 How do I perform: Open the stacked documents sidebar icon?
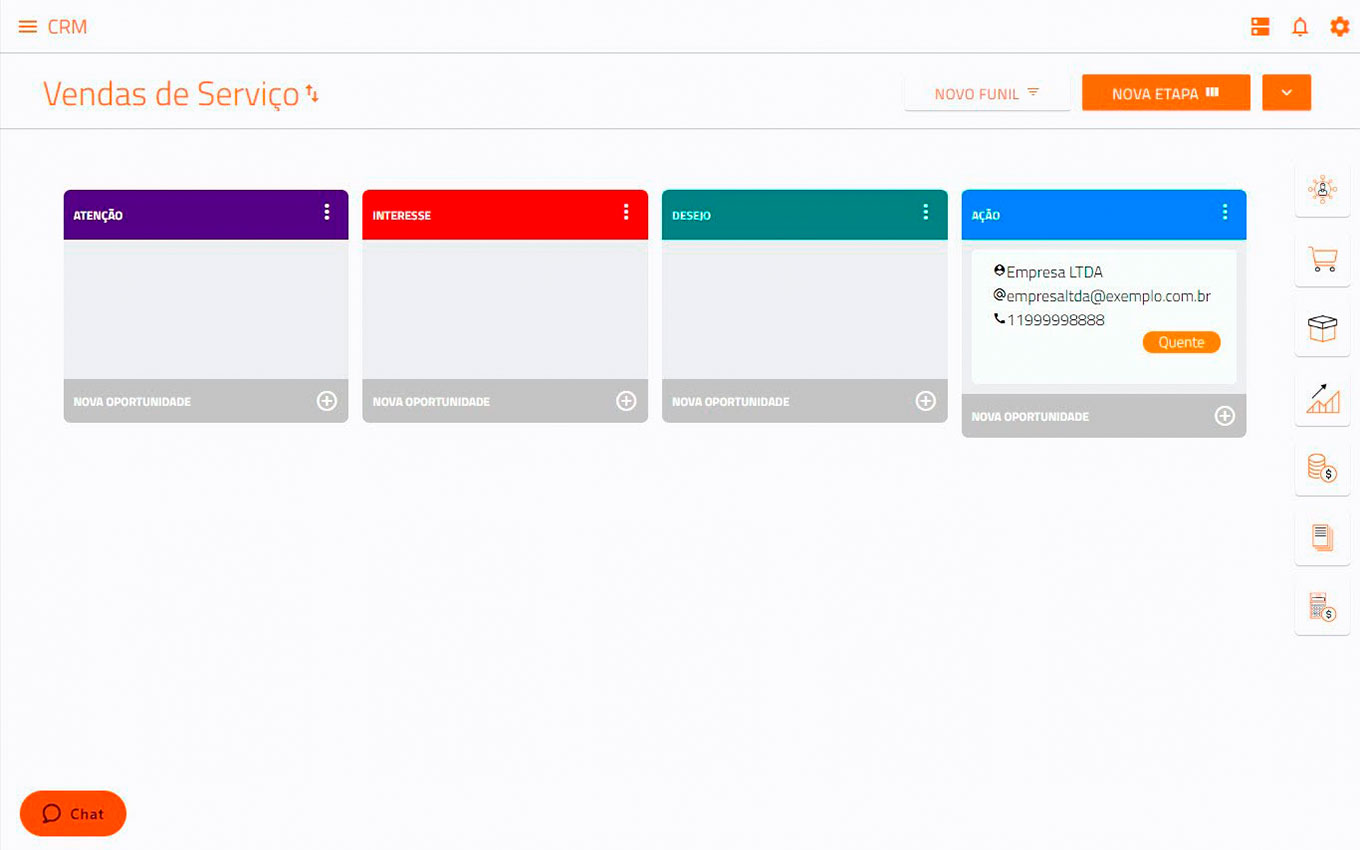pos(1322,537)
